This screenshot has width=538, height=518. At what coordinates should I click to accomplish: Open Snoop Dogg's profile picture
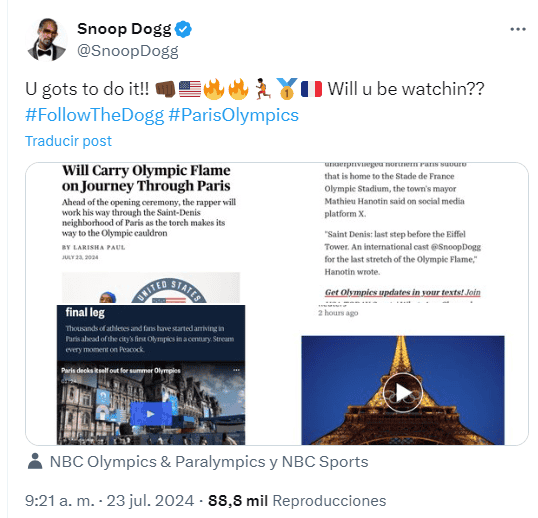[x=47, y=40]
